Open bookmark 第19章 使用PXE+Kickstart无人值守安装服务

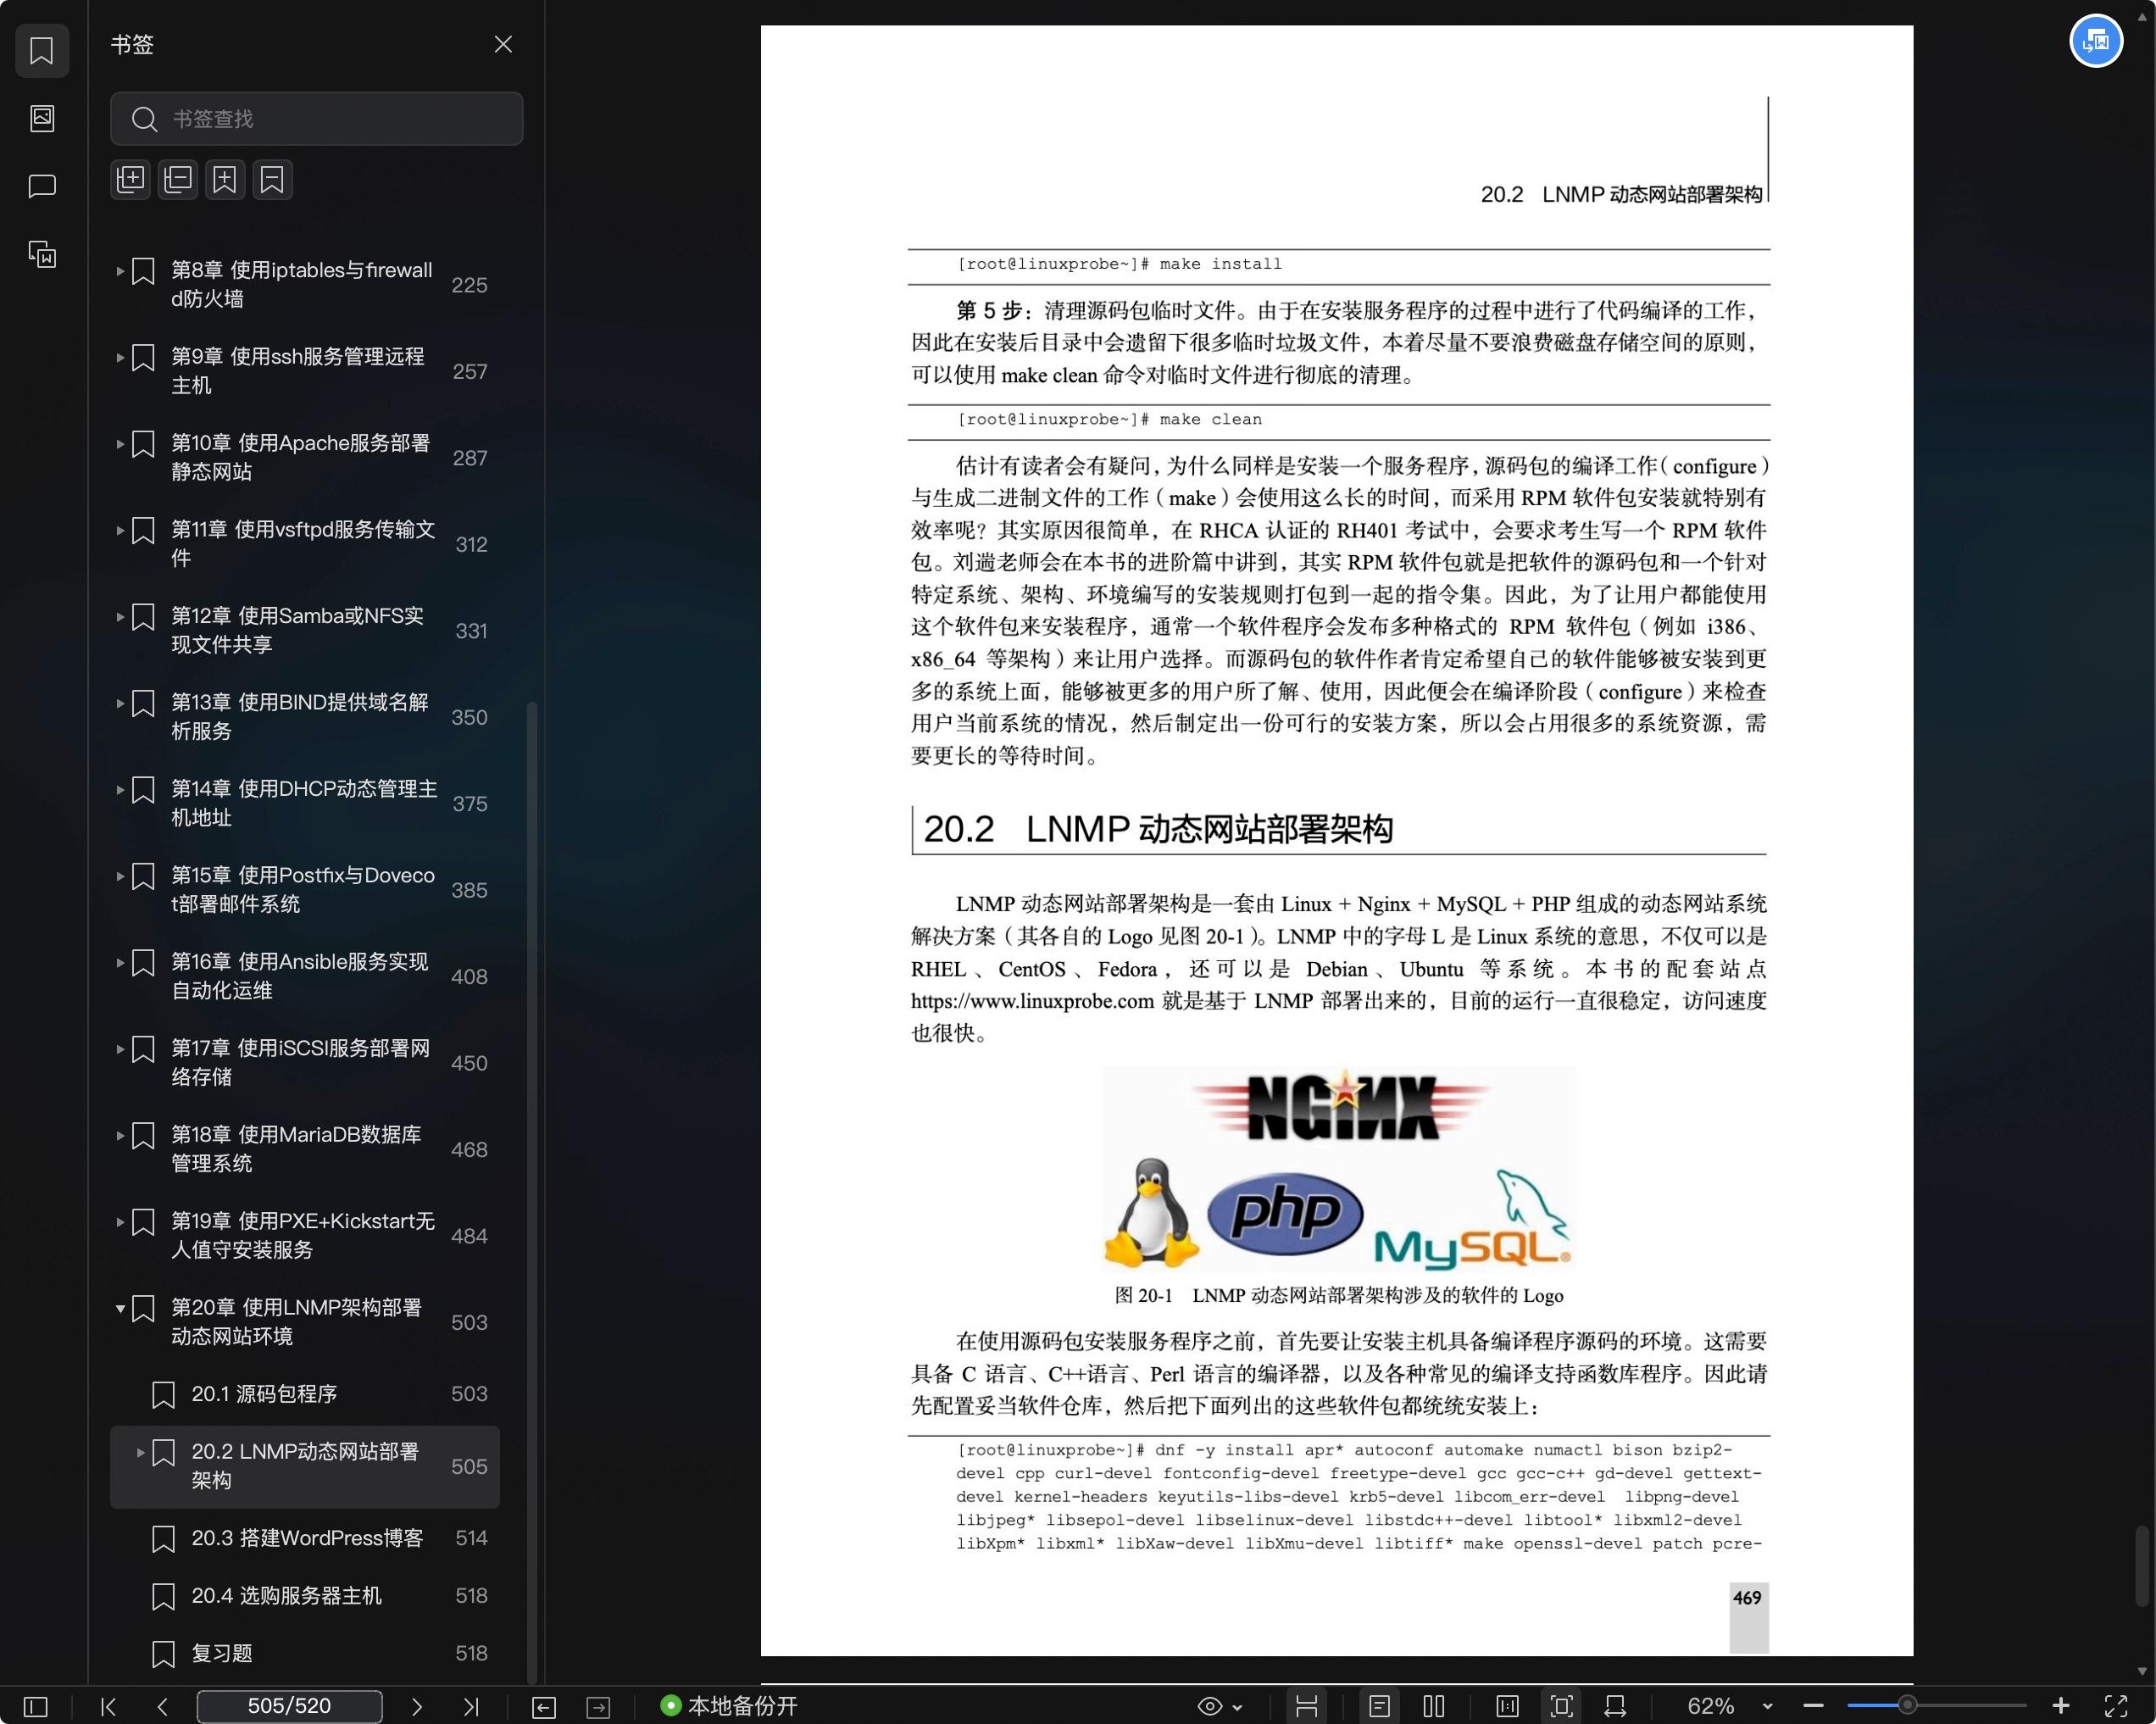point(303,1235)
